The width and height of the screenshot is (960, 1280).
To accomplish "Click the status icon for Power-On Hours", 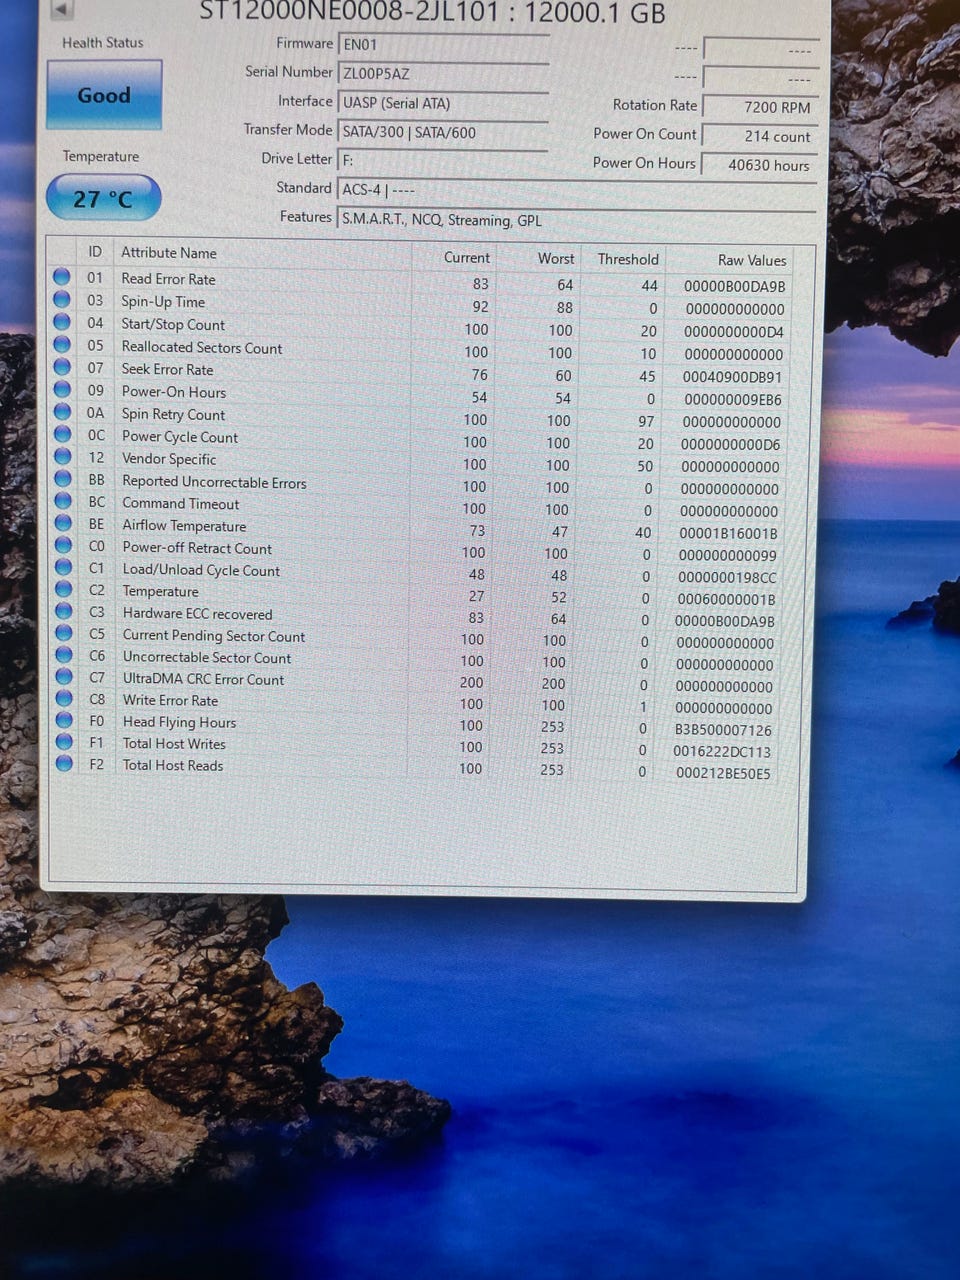I will (x=62, y=389).
